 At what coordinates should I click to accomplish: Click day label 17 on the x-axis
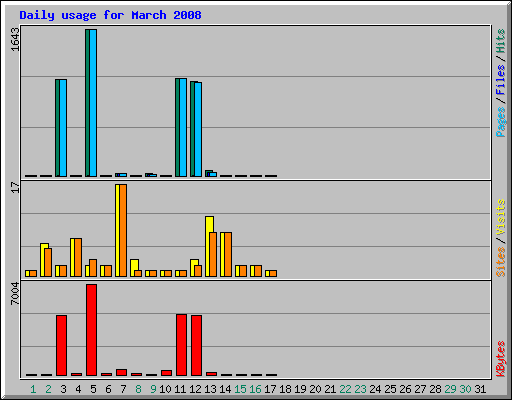pyautogui.click(x=270, y=389)
